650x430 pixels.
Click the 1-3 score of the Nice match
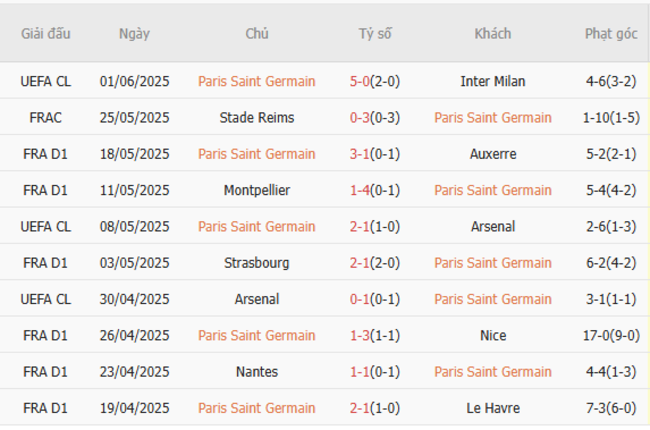[361, 336]
